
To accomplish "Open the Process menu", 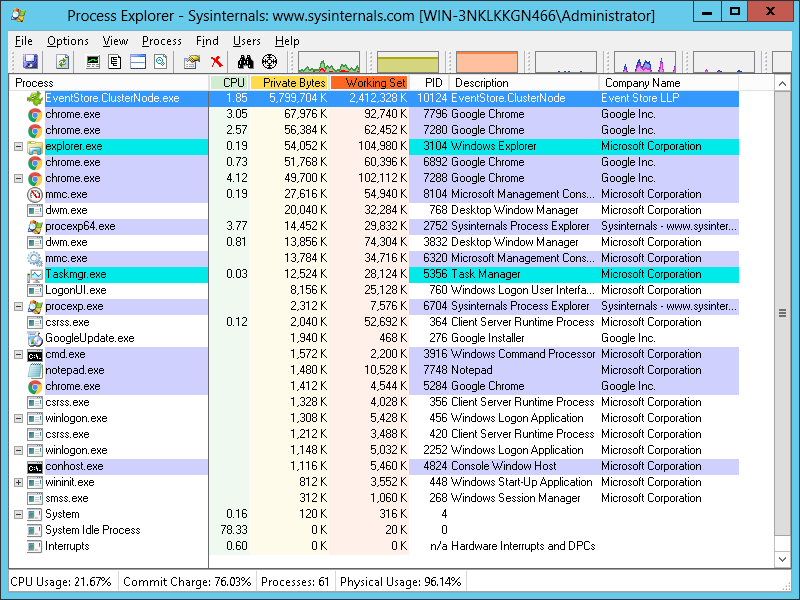I will [162, 41].
